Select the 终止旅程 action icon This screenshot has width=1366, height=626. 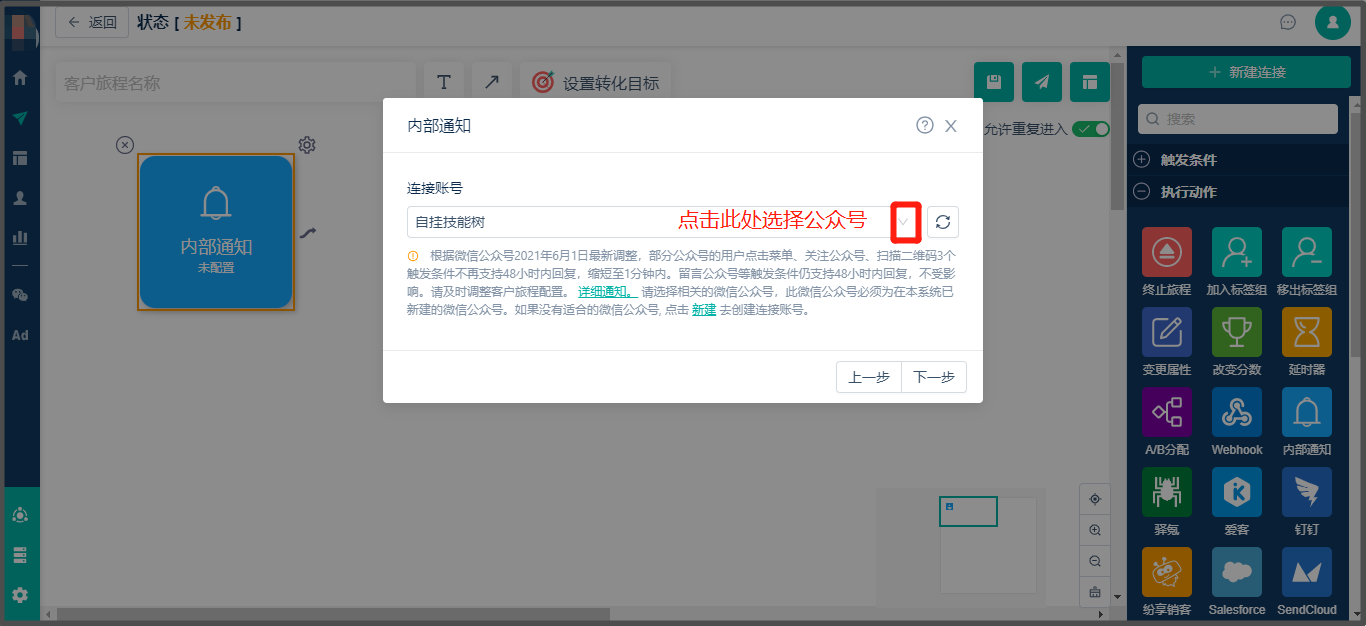click(1166, 252)
